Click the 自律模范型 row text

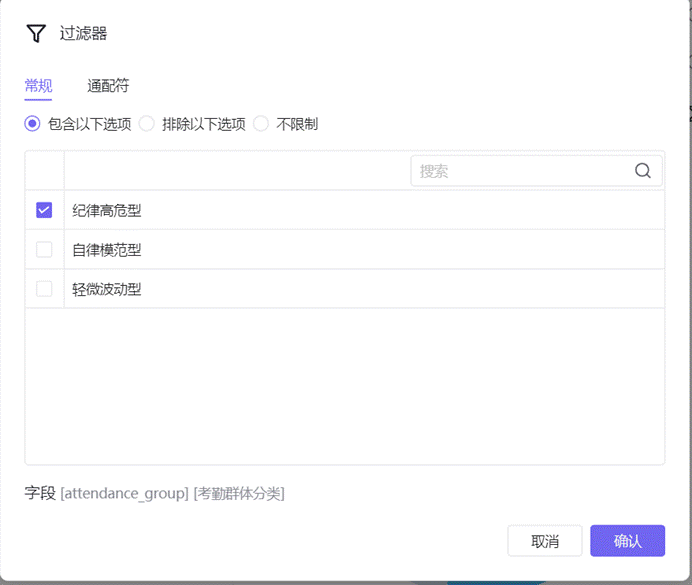pyautogui.click(x=107, y=250)
